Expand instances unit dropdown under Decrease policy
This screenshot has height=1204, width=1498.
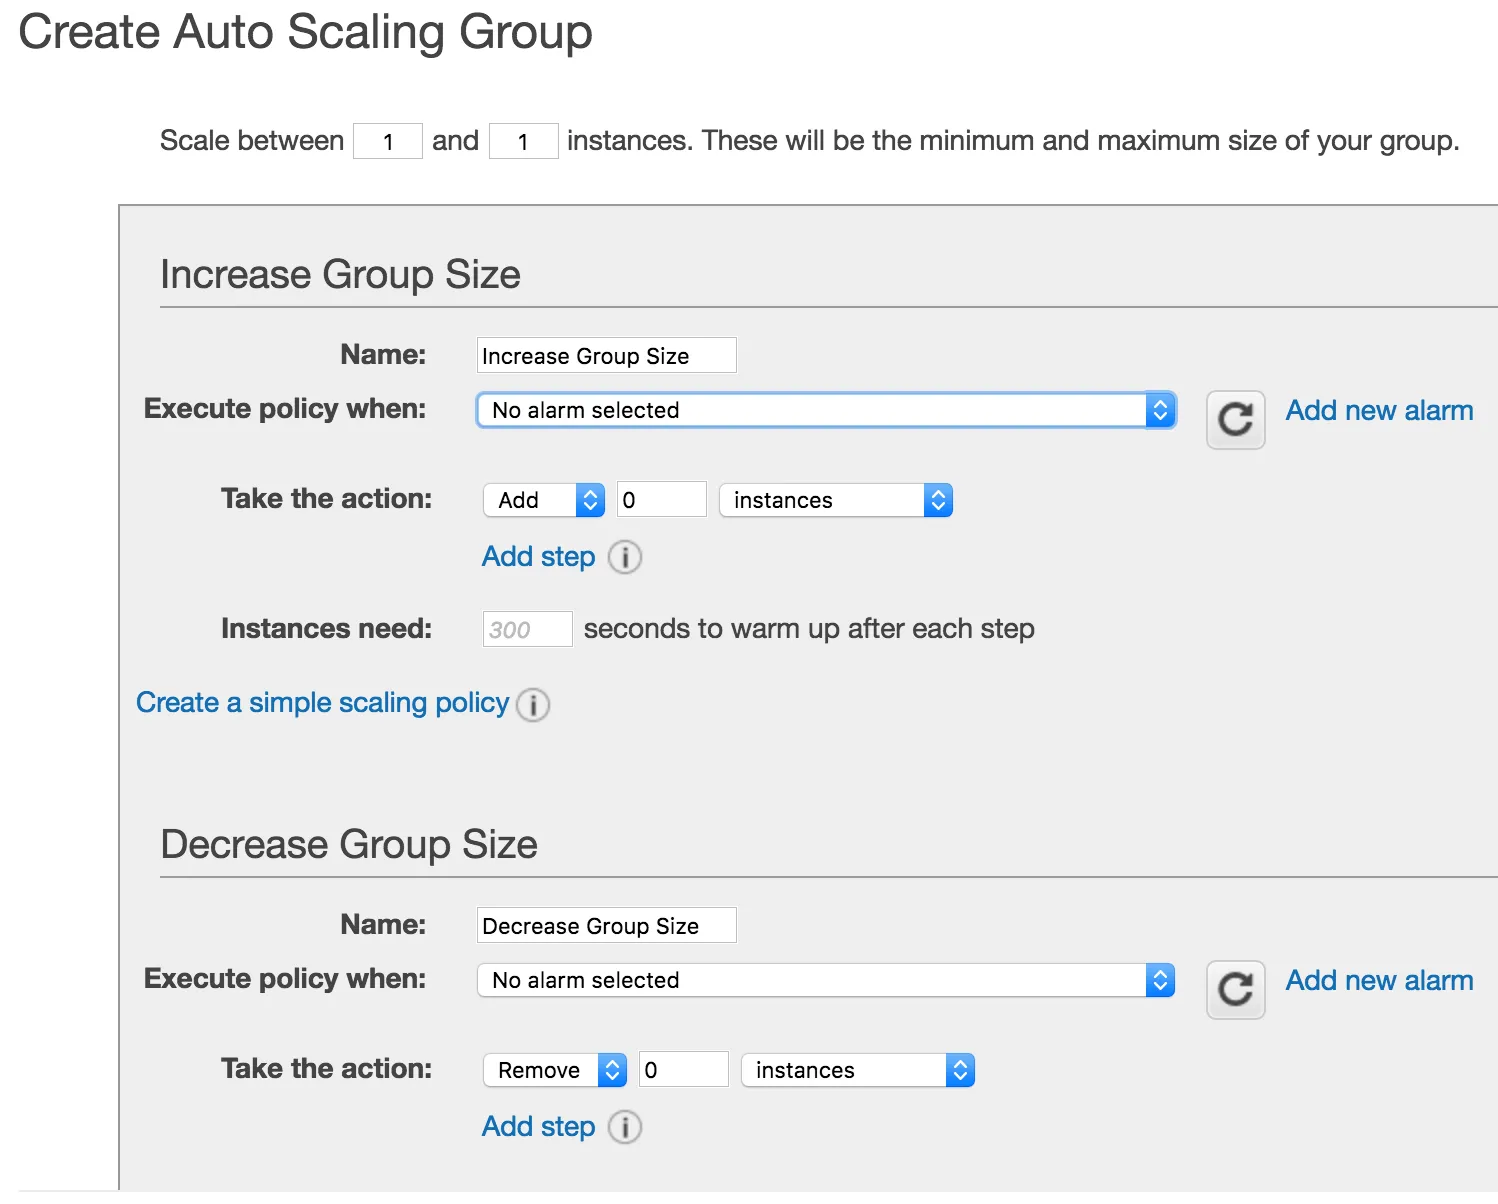point(857,1070)
